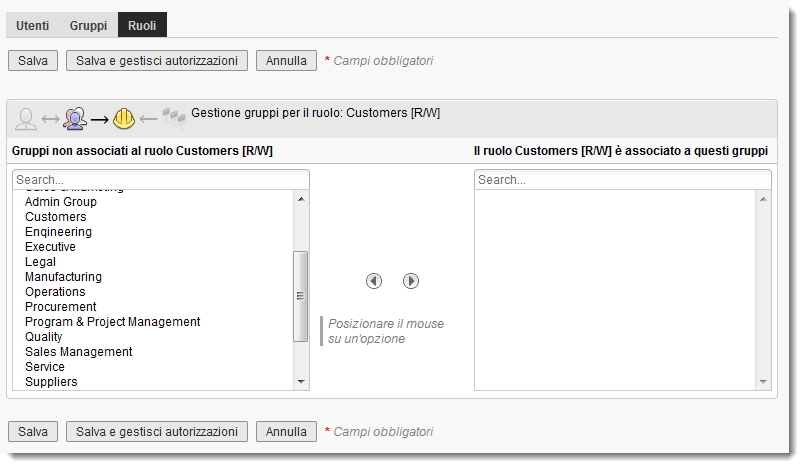
Task: Click the move-right arrow button
Action: [x=411, y=281]
